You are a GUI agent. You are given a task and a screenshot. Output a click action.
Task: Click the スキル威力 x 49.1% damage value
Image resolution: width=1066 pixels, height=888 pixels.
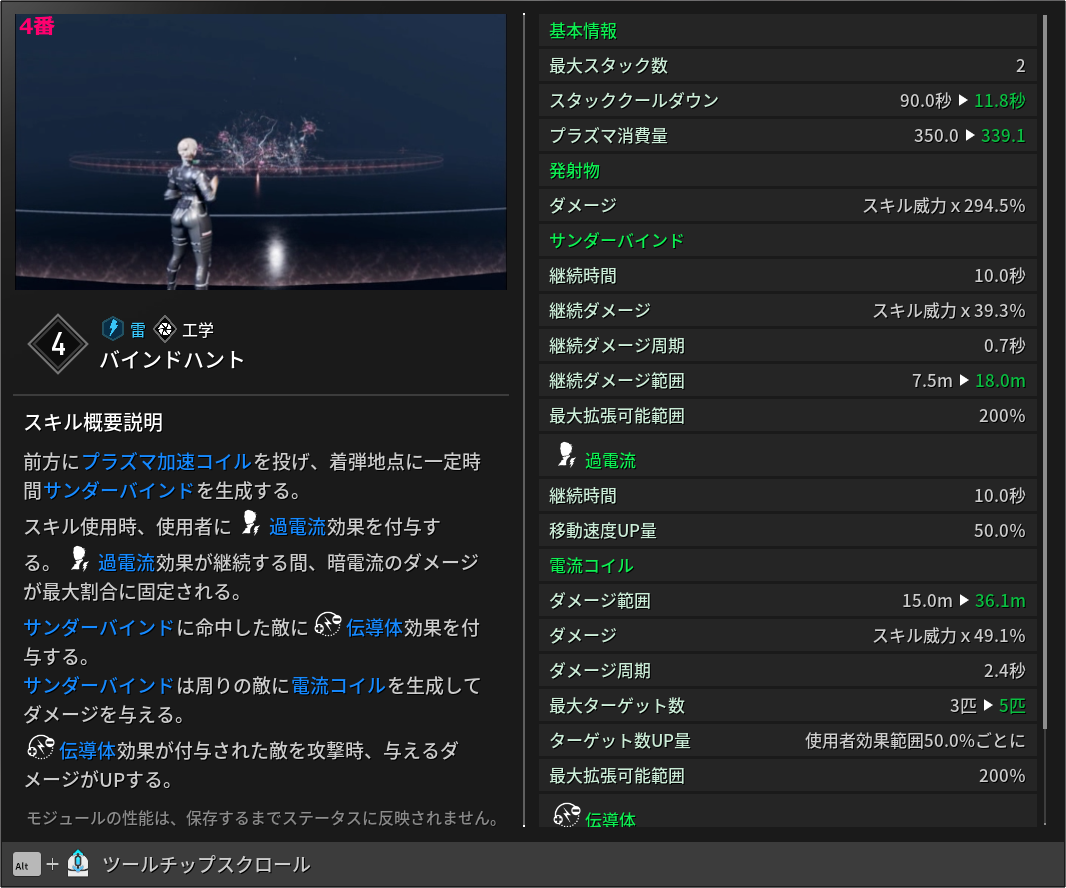948,636
